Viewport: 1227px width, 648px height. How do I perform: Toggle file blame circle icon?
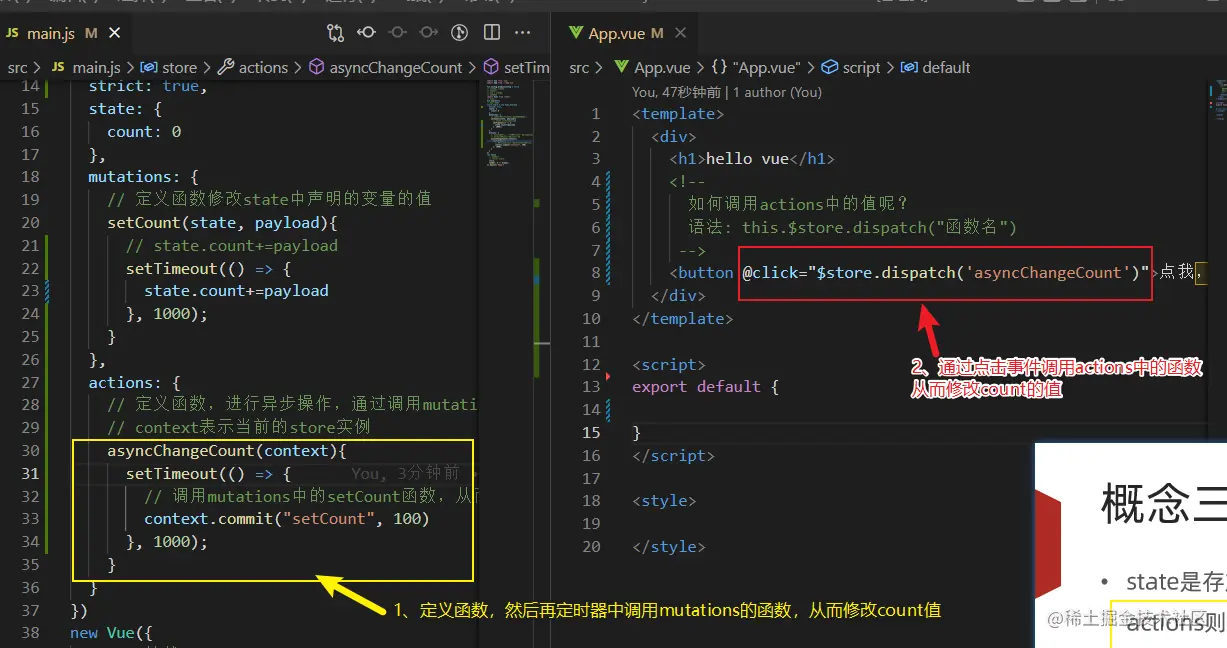460,33
